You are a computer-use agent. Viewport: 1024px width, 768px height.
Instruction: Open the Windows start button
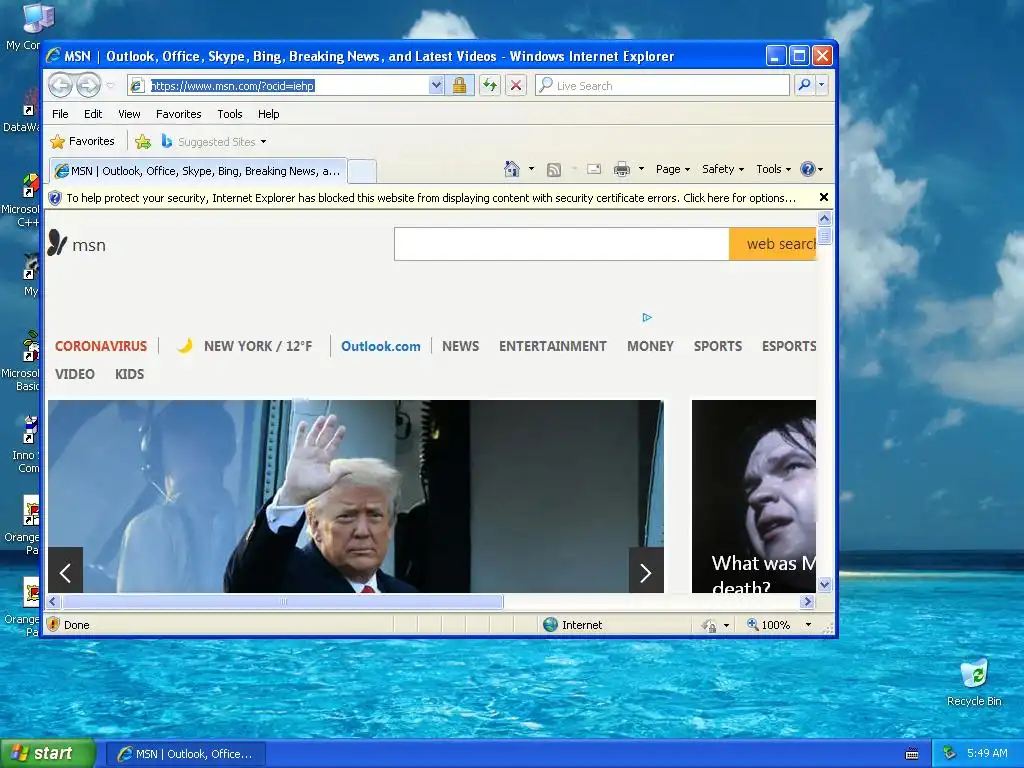(x=47, y=754)
